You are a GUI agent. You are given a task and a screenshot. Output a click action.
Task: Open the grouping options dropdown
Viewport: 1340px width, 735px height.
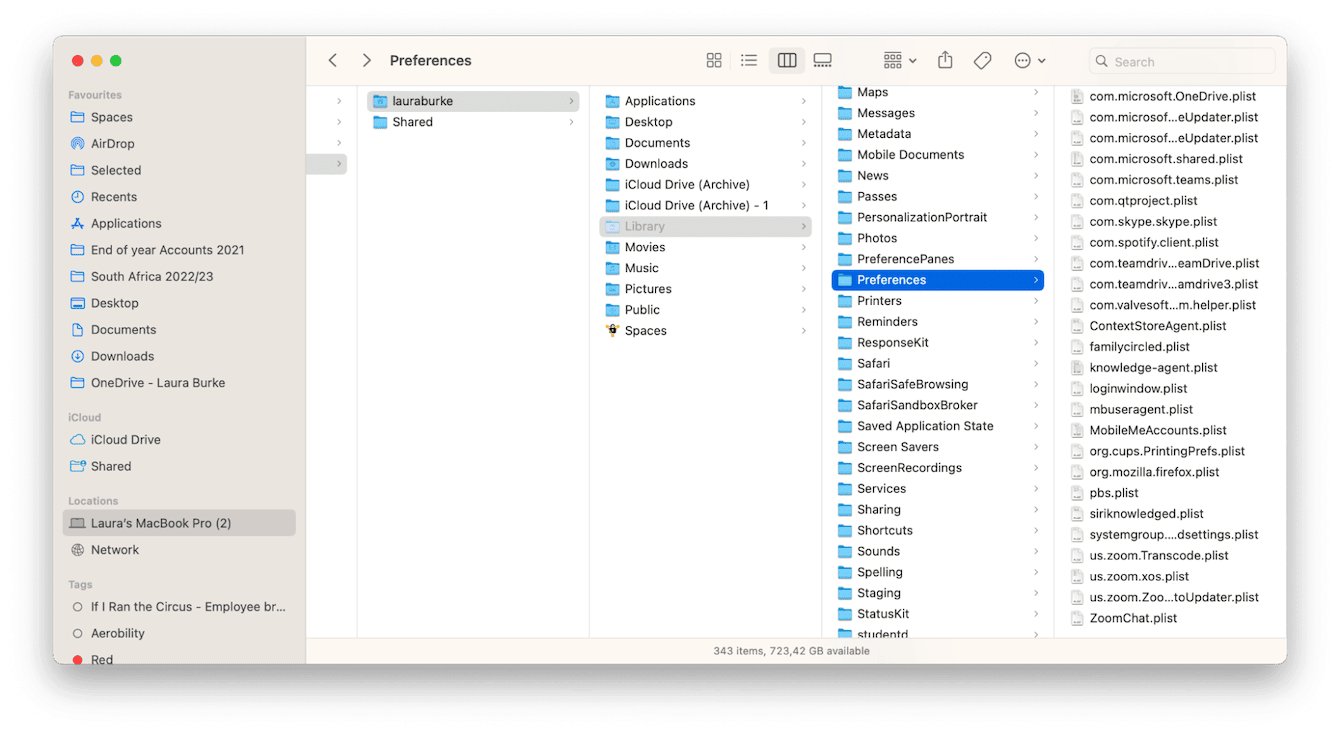[897, 60]
